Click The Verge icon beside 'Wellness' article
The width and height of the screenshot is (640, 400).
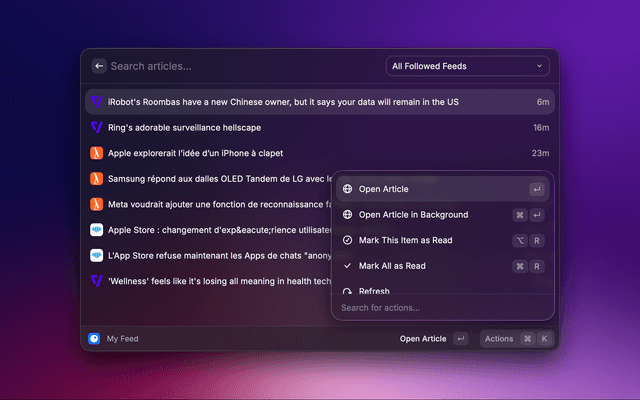96,281
